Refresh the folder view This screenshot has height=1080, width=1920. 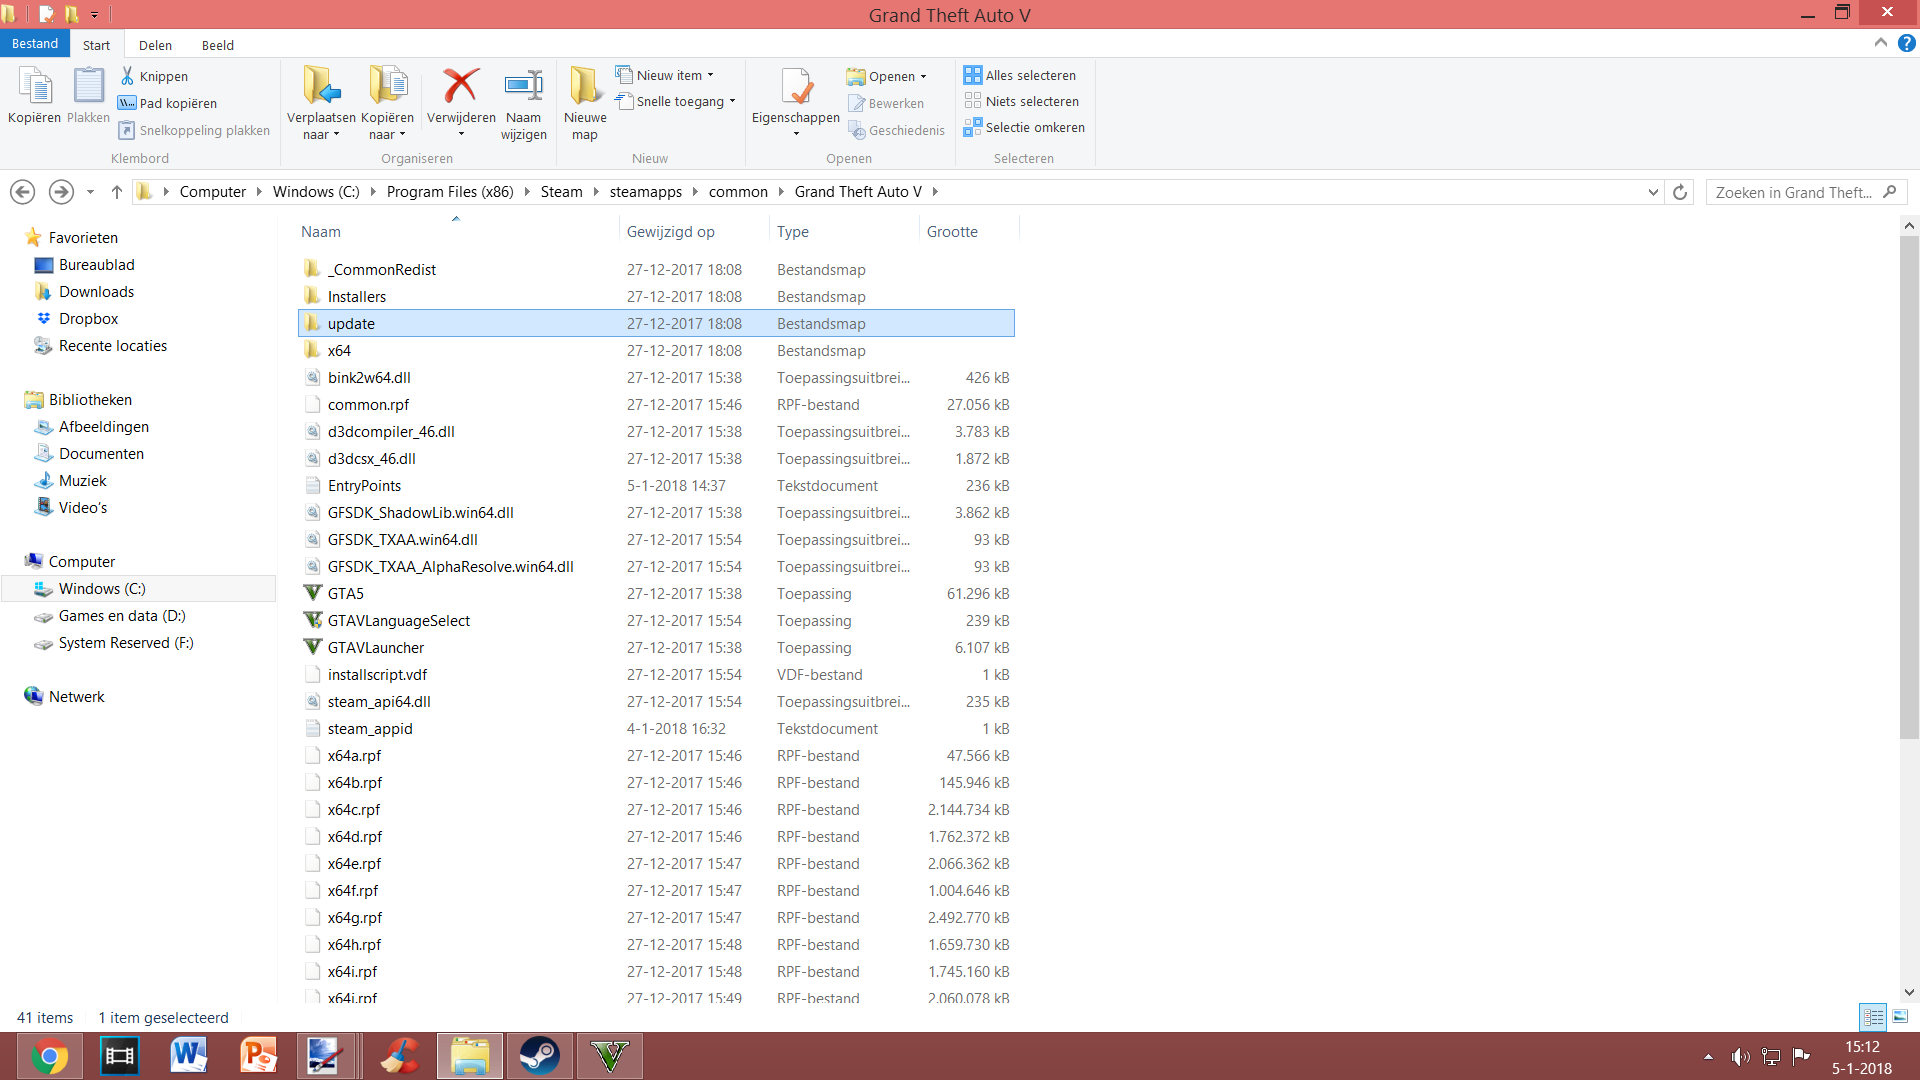(1680, 192)
